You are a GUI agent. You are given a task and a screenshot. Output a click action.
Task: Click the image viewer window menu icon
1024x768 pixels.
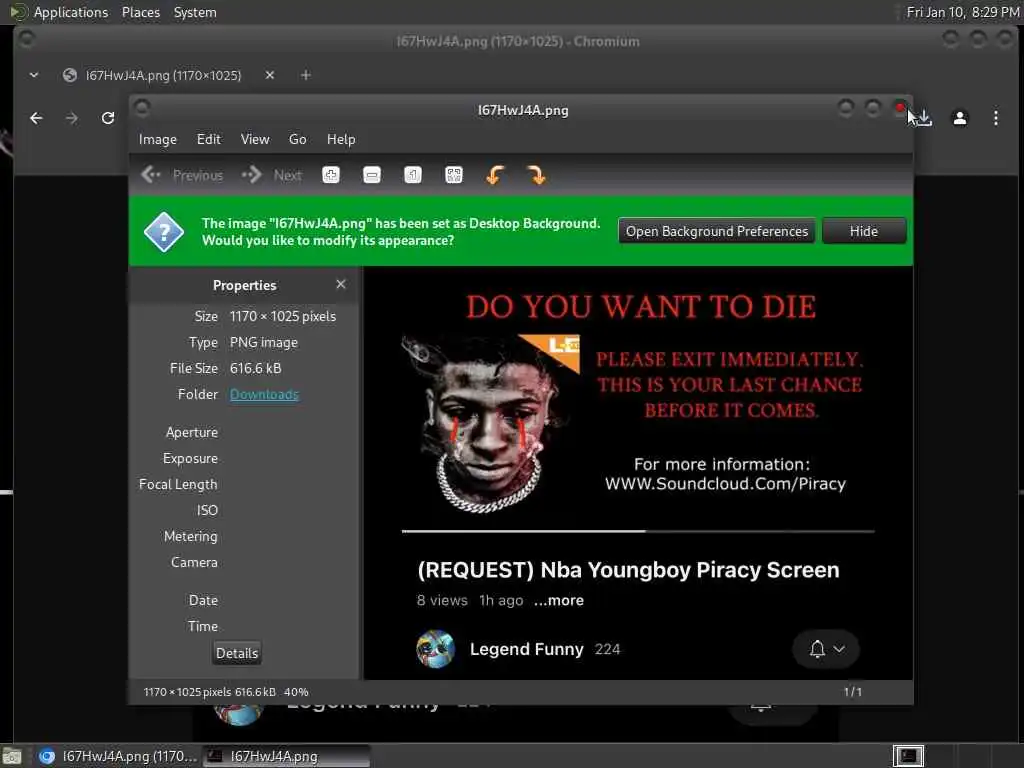(x=142, y=108)
